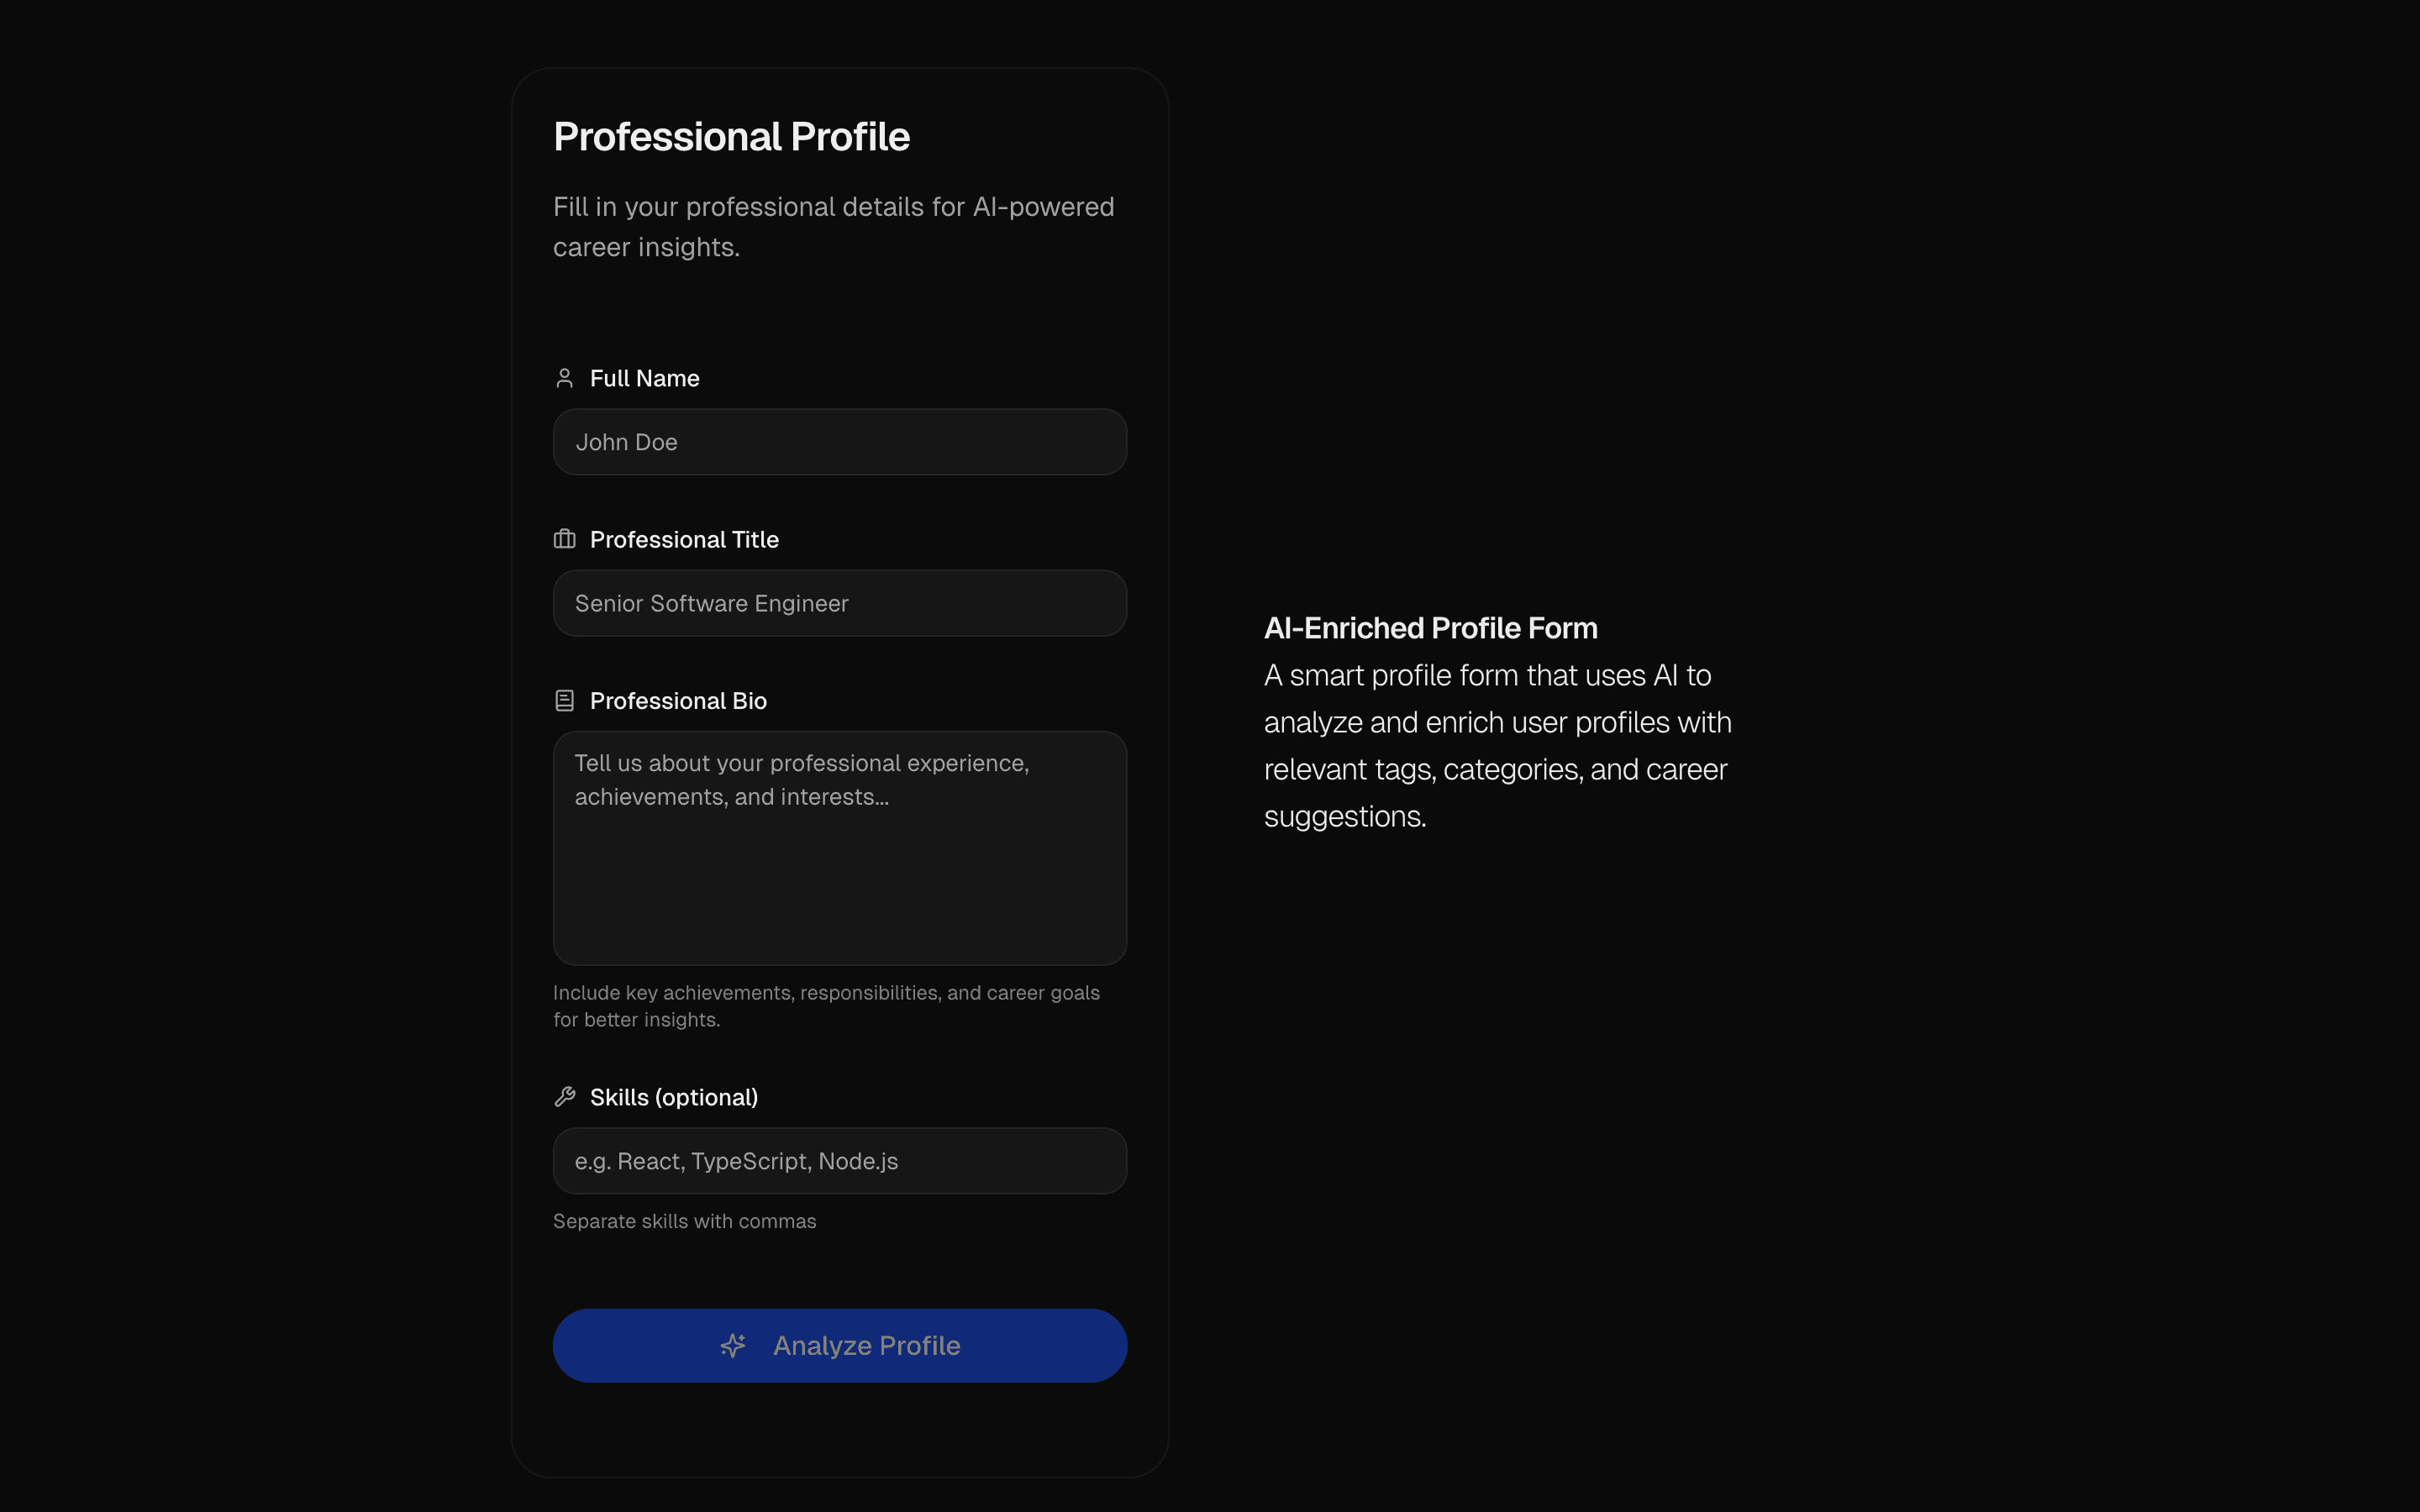Click the briefcase icon next to Professional Title
2420x1512 pixels.
click(565, 539)
